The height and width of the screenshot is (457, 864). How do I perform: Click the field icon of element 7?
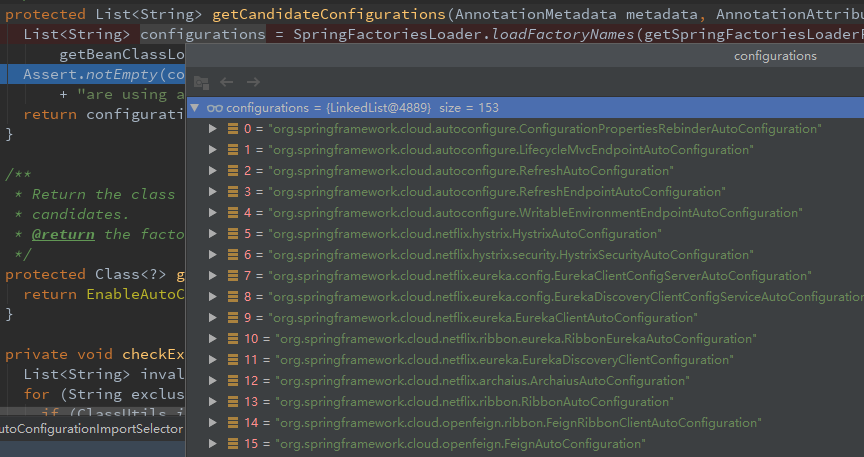click(x=233, y=275)
